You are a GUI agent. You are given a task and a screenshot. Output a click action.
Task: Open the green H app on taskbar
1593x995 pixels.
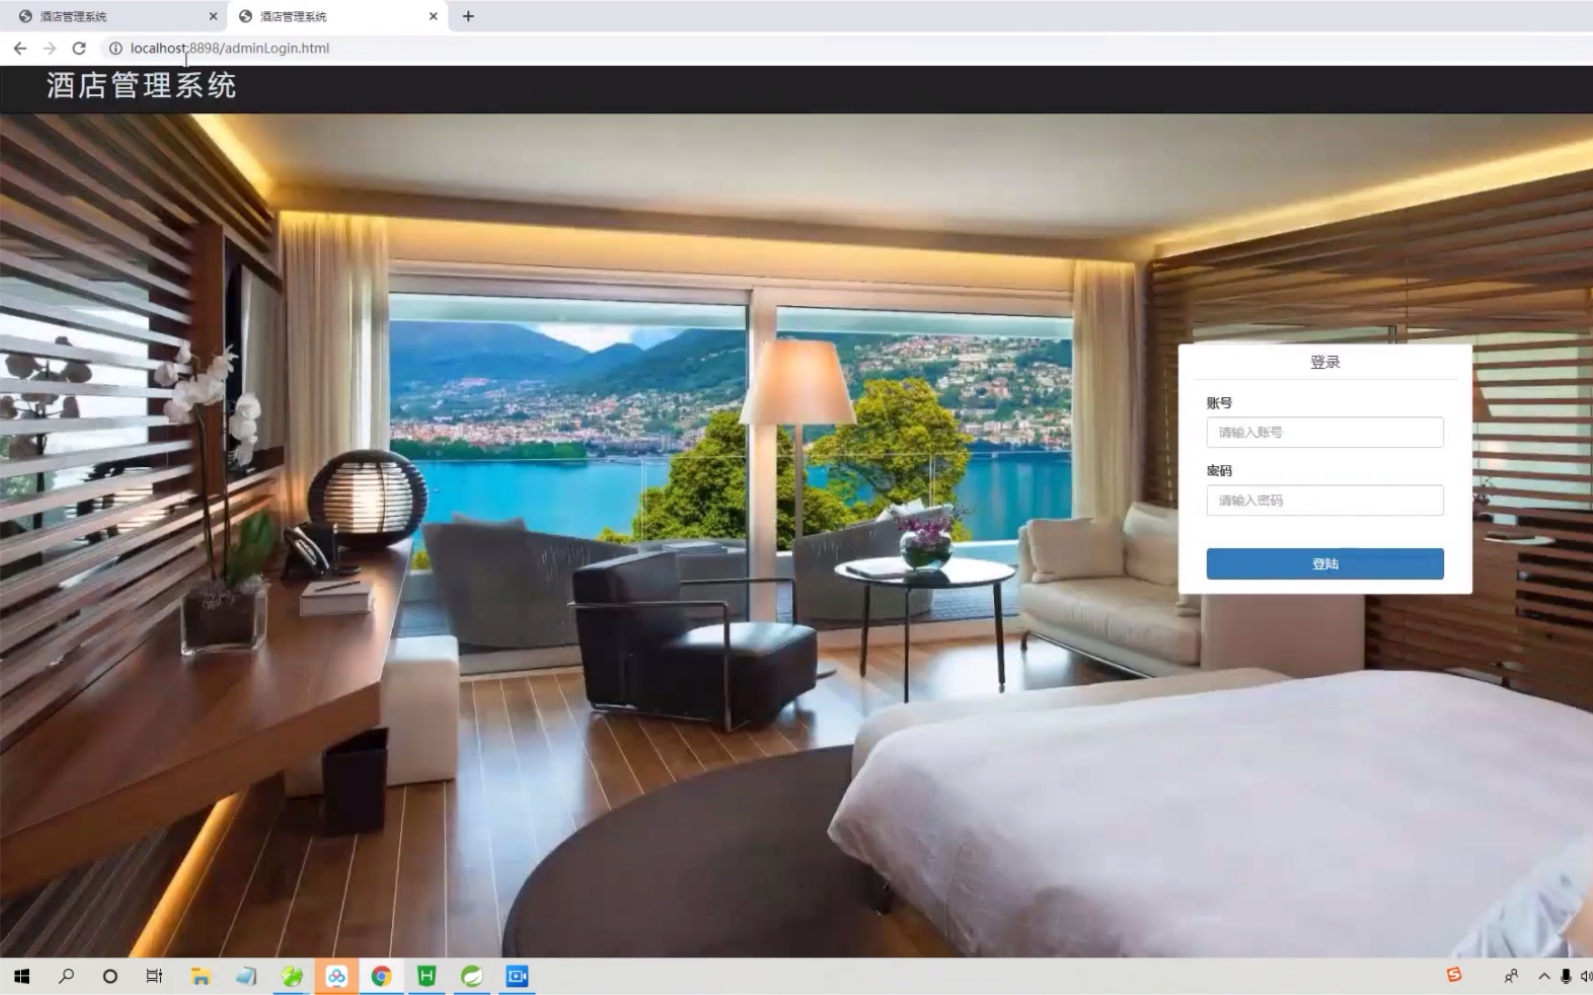click(x=427, y=976)
